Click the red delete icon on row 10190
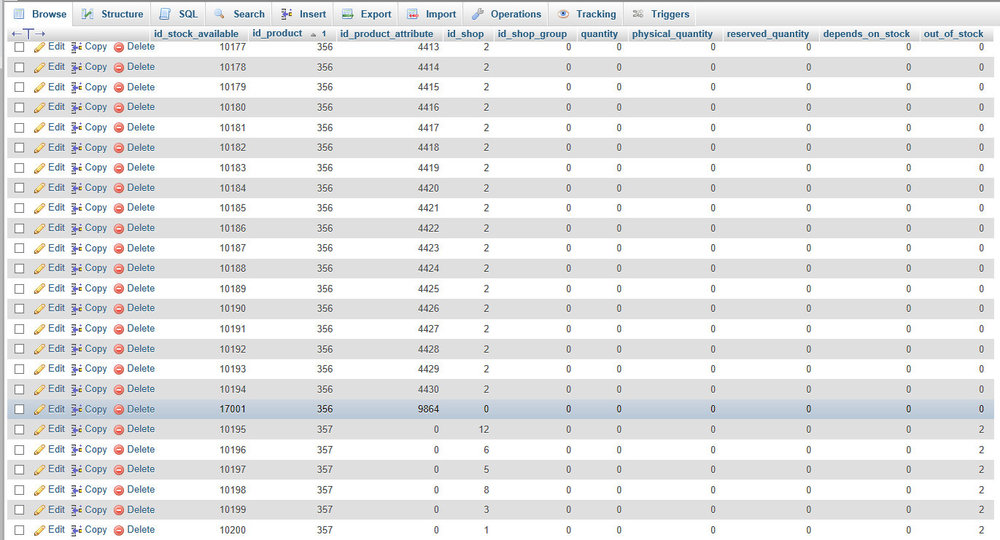This screenshot has width=1000, height=540. pos(119,309)
